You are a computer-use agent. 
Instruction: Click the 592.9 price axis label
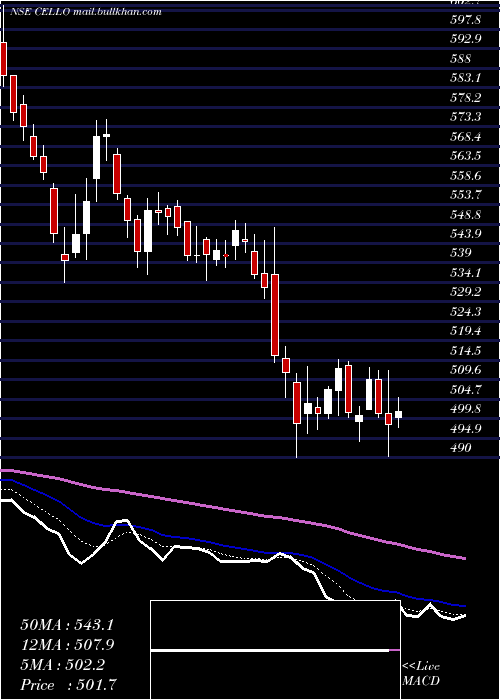[x=465, y=39]
